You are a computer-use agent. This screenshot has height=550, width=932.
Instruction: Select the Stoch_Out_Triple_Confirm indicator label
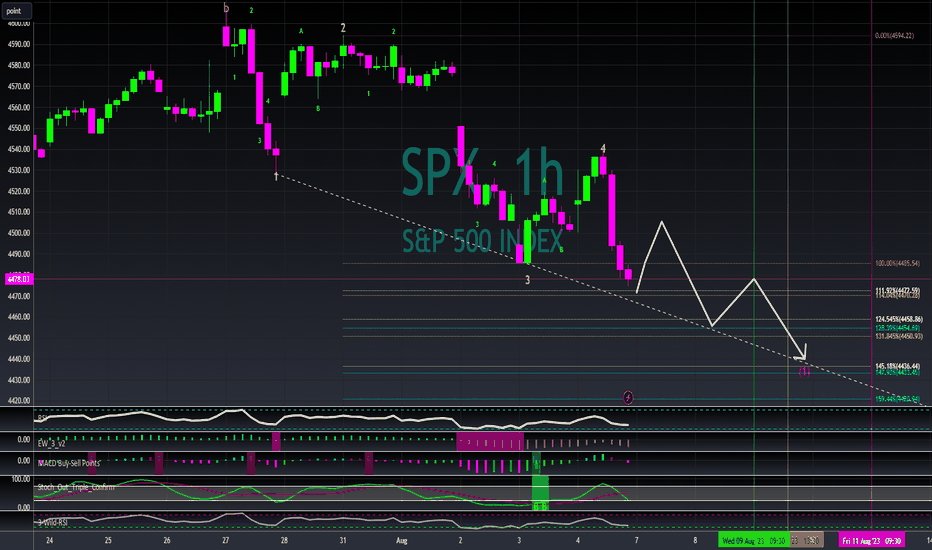click(76, 487)
